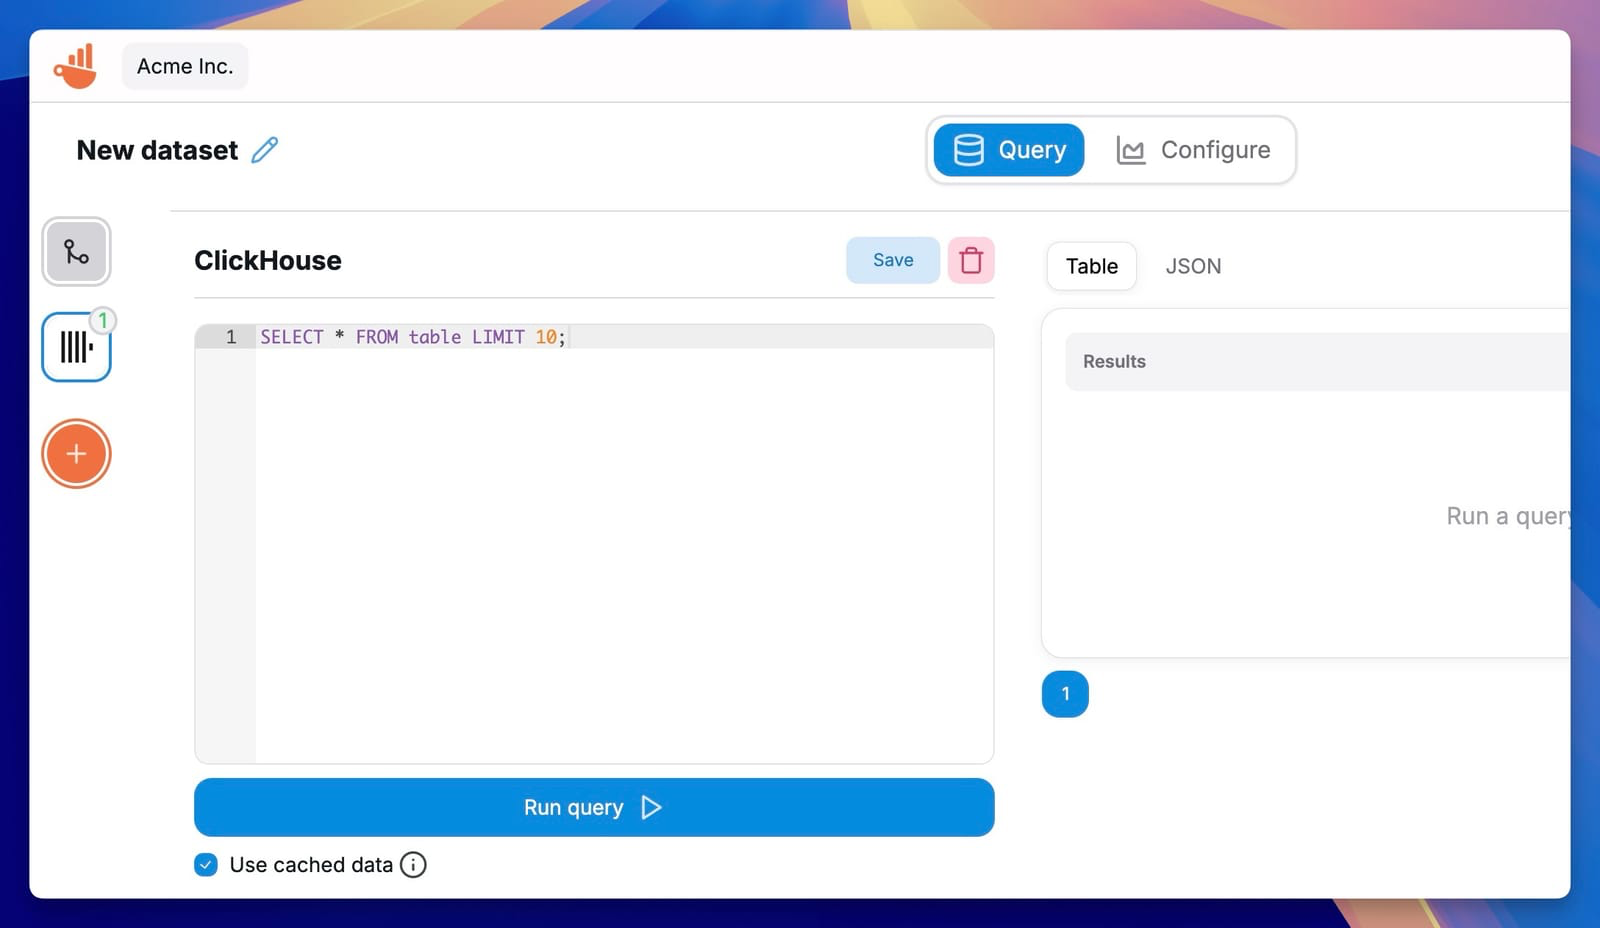Click the info icon beside Use cached data

413,864
